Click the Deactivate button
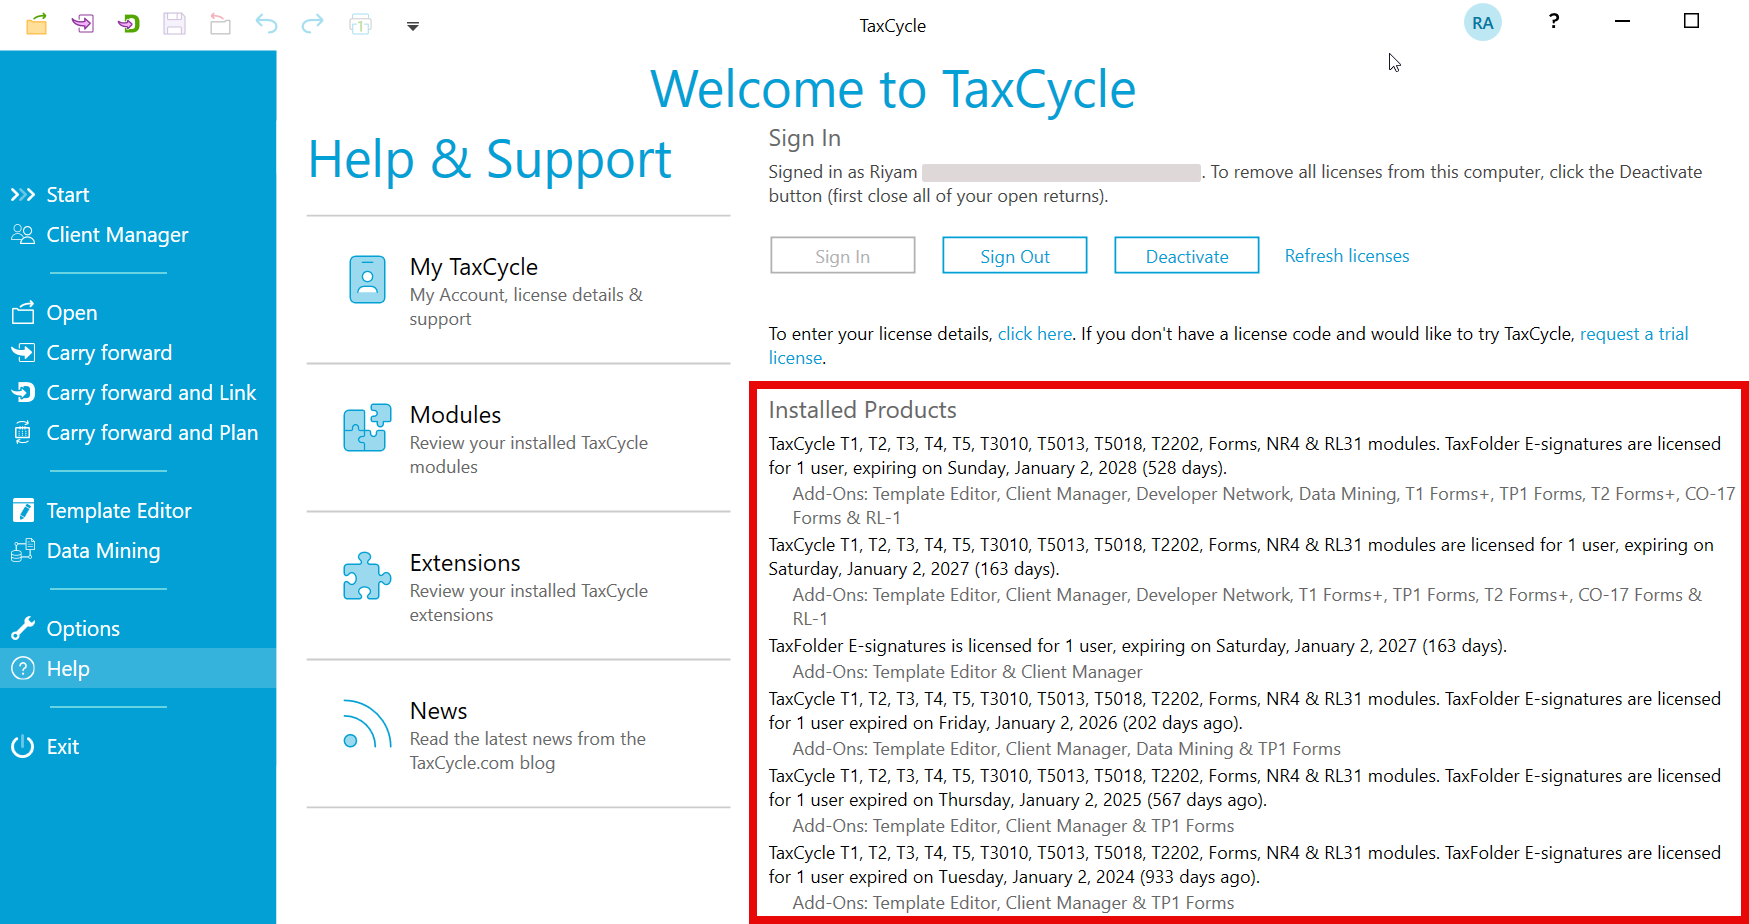Screen dimensions: 1749x924 click(1187, 256)
